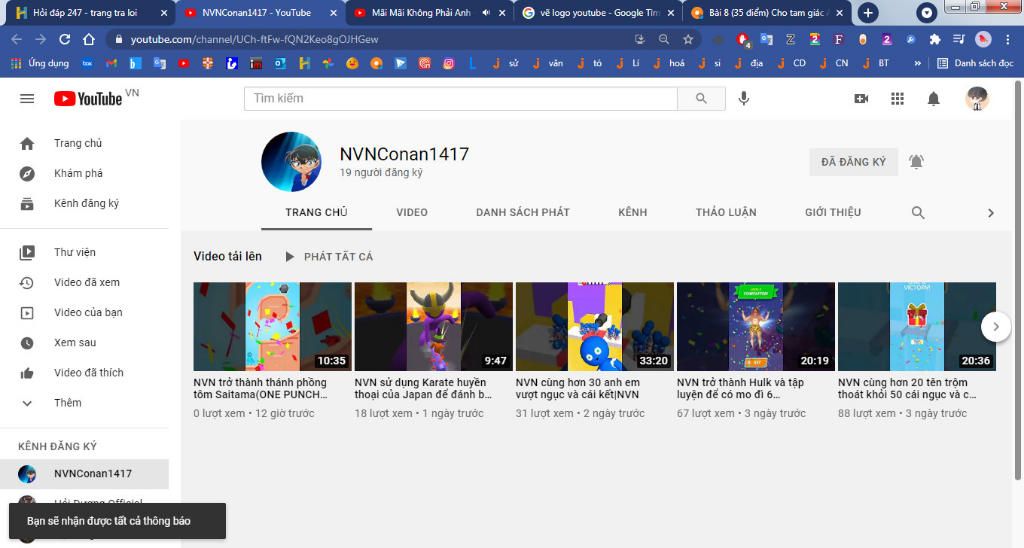The height and width of the screenshot is (548, 1024).
Task: Open video title NVN trở thành thánh phồng tôm
Action: [x=261, y=388]
